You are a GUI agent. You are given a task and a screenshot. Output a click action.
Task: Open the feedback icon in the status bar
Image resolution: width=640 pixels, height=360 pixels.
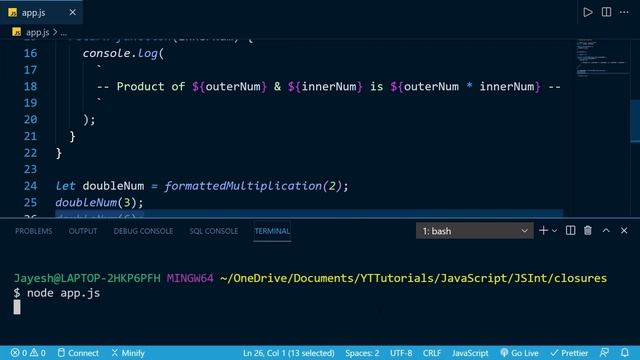click(x=604, y=353)
